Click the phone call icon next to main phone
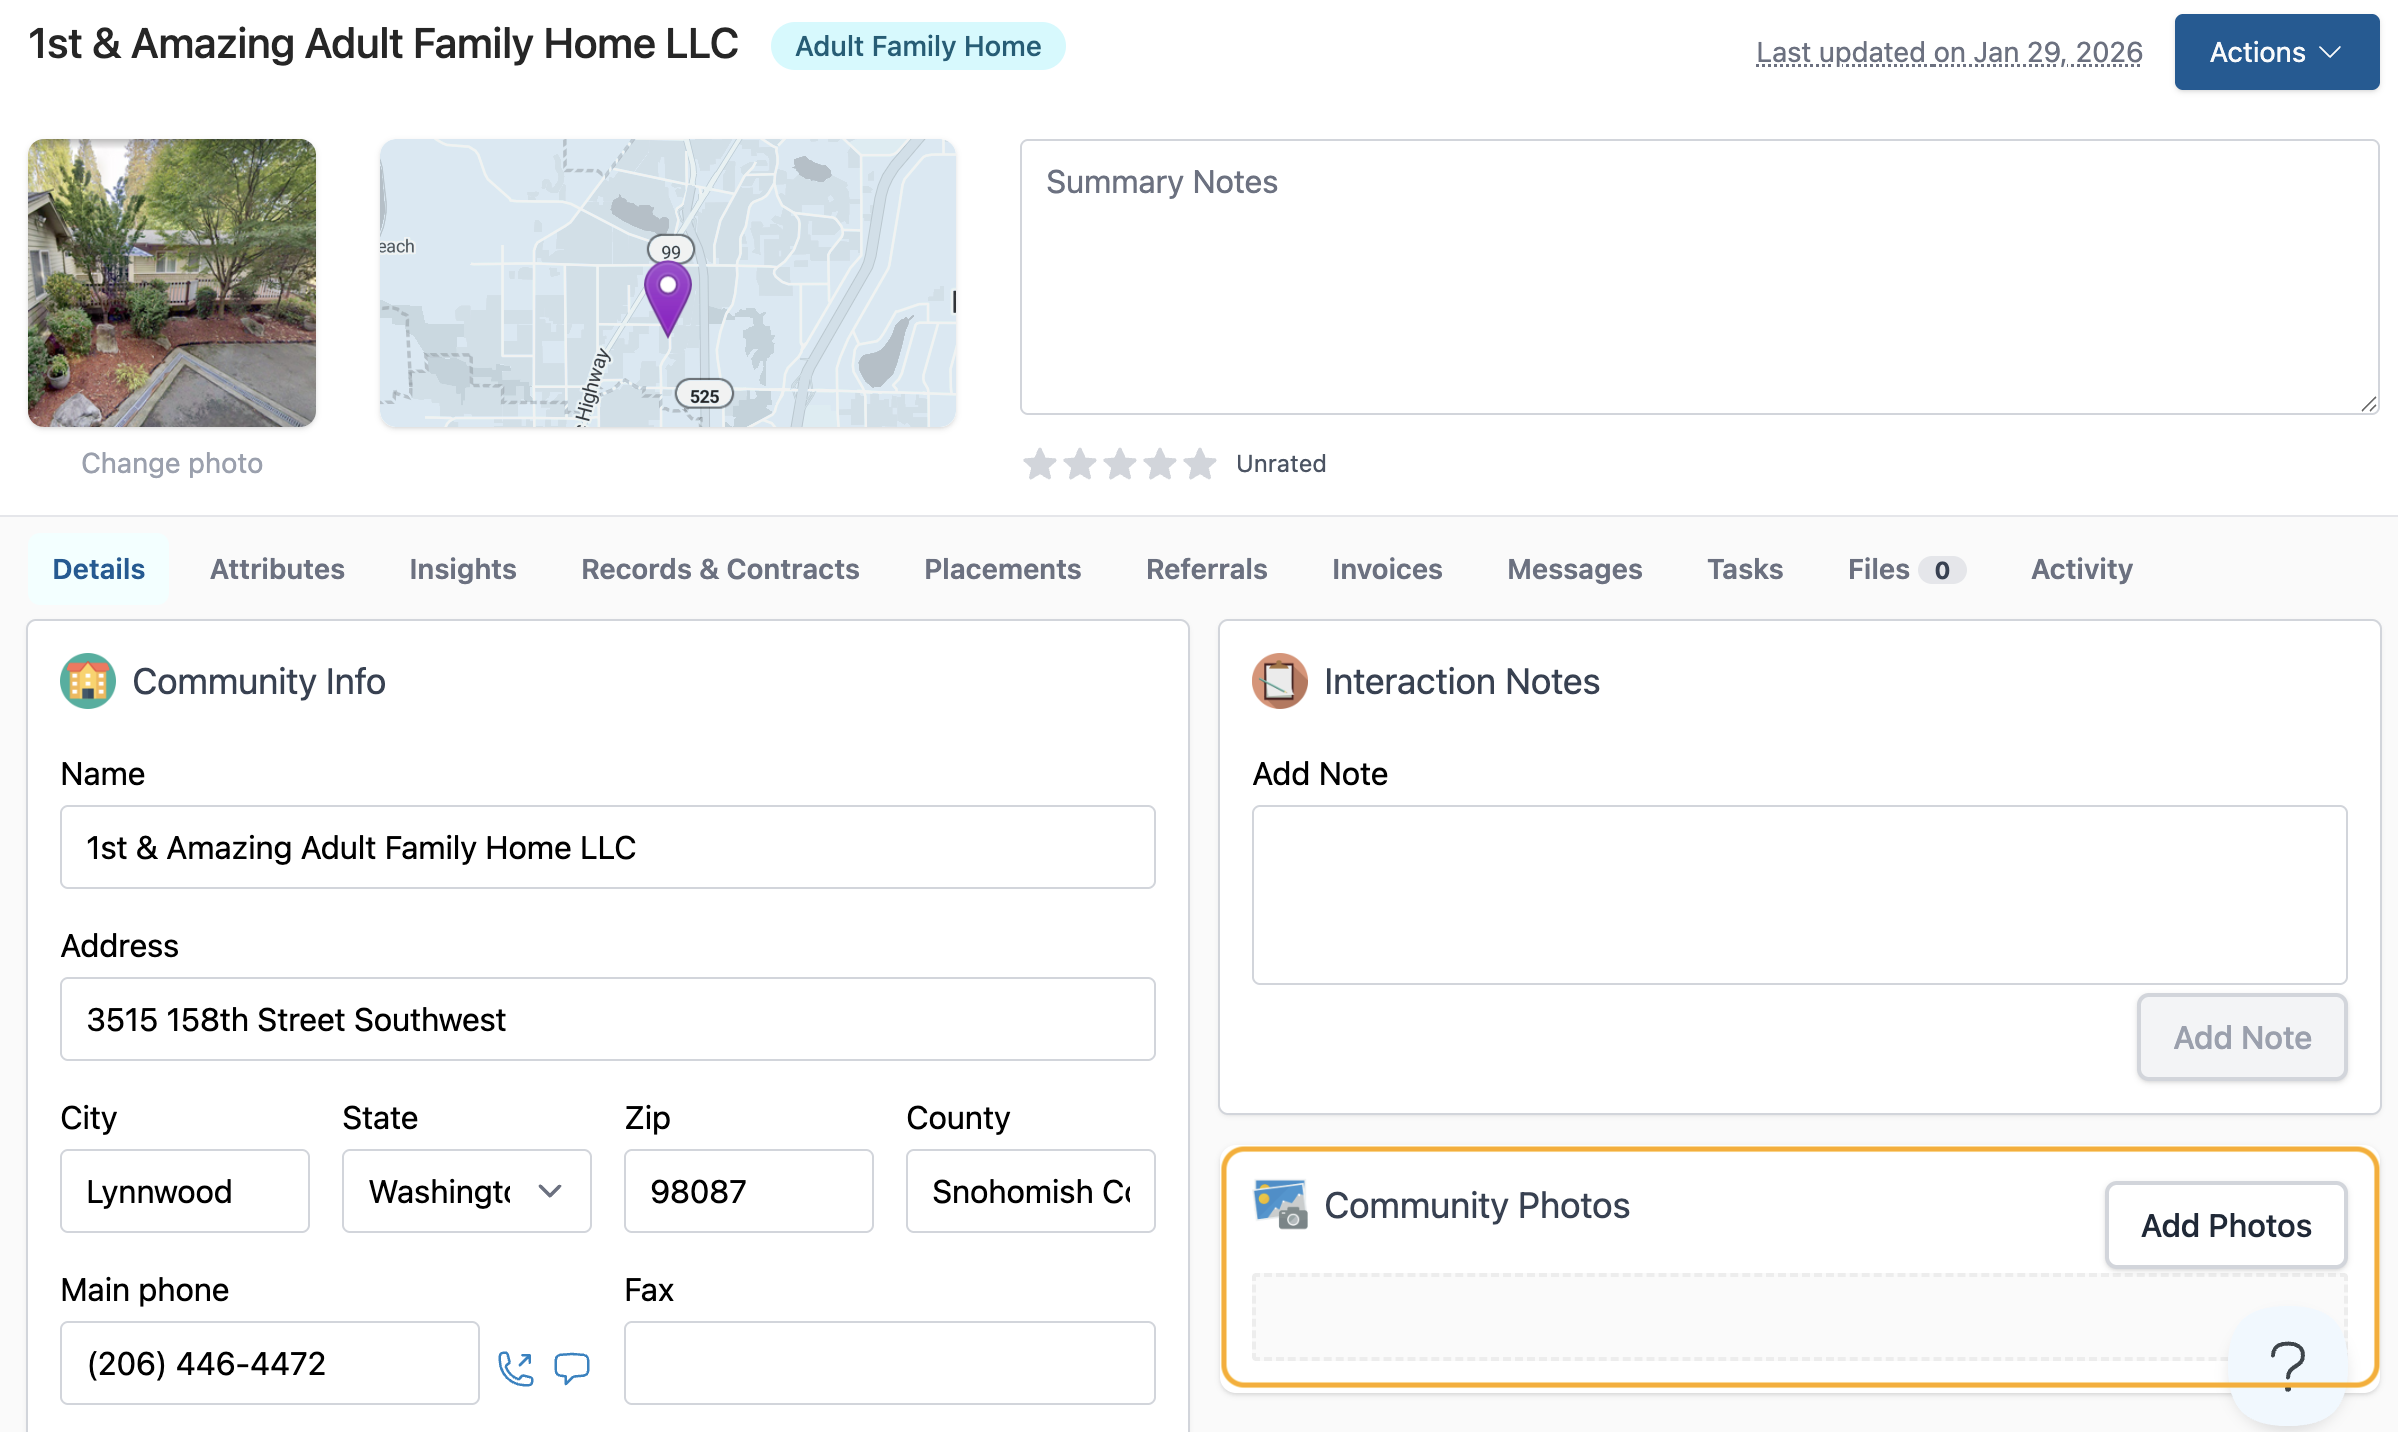This screenshot has height=1432, width=2398. click(516, 1367)
